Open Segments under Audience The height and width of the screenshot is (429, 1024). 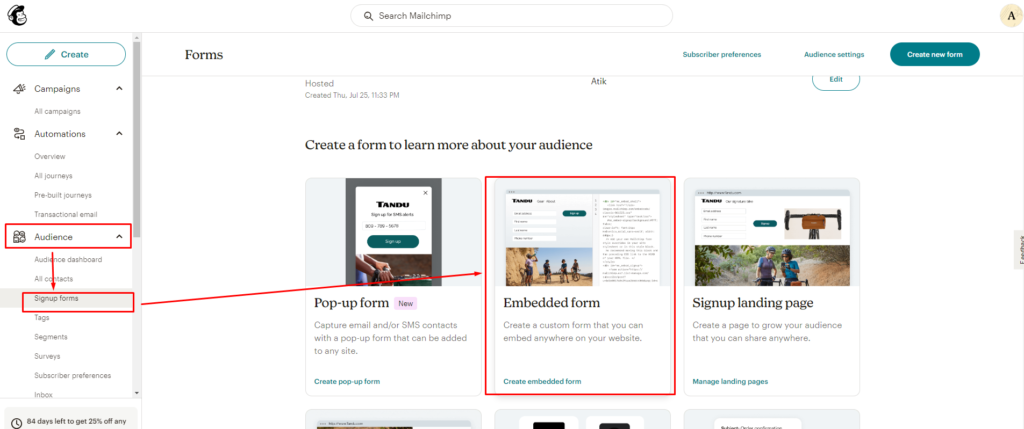51,337
